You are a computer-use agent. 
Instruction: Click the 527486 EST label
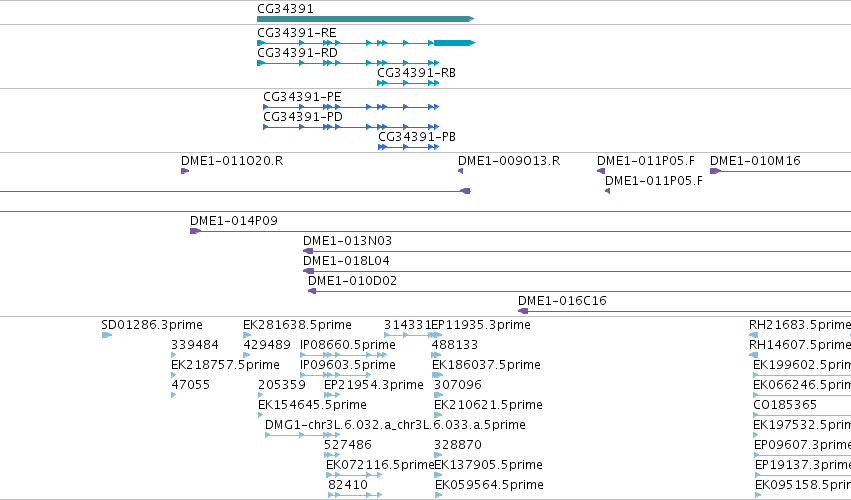pyautogui.click(x=348, y=446)
